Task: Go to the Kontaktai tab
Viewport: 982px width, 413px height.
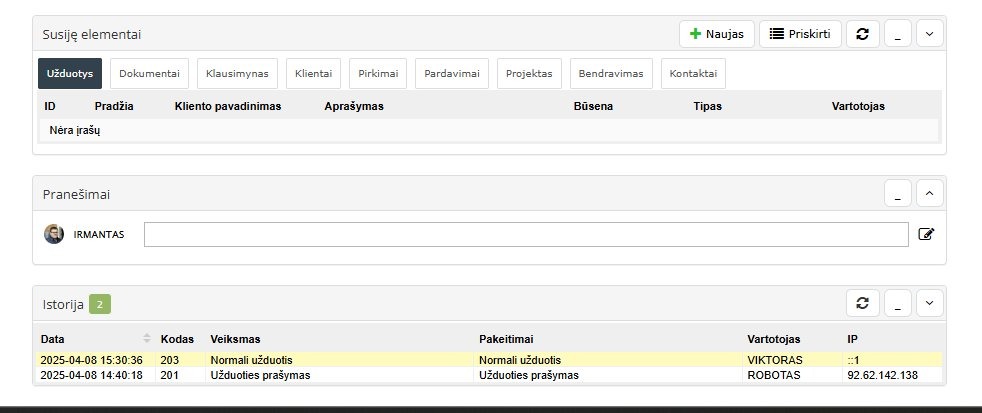Action: [693, 74]
